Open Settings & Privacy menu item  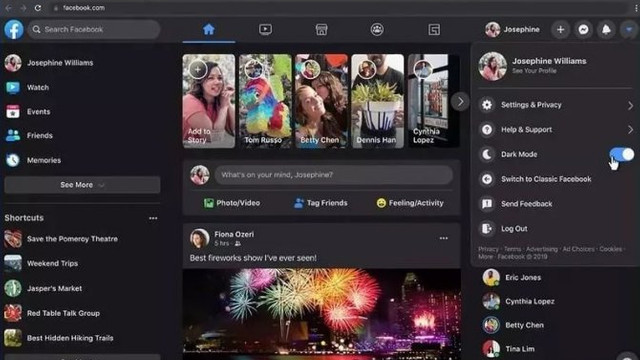click(555, 105)
